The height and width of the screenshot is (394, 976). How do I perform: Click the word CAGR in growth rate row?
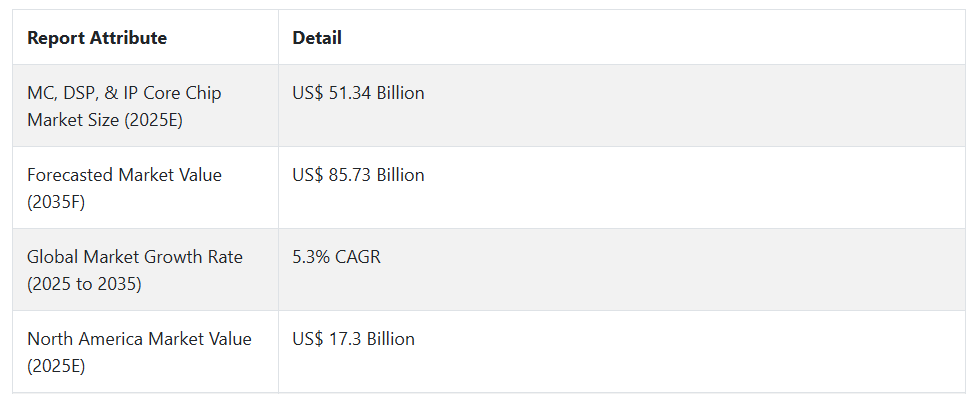coord(358,257)
